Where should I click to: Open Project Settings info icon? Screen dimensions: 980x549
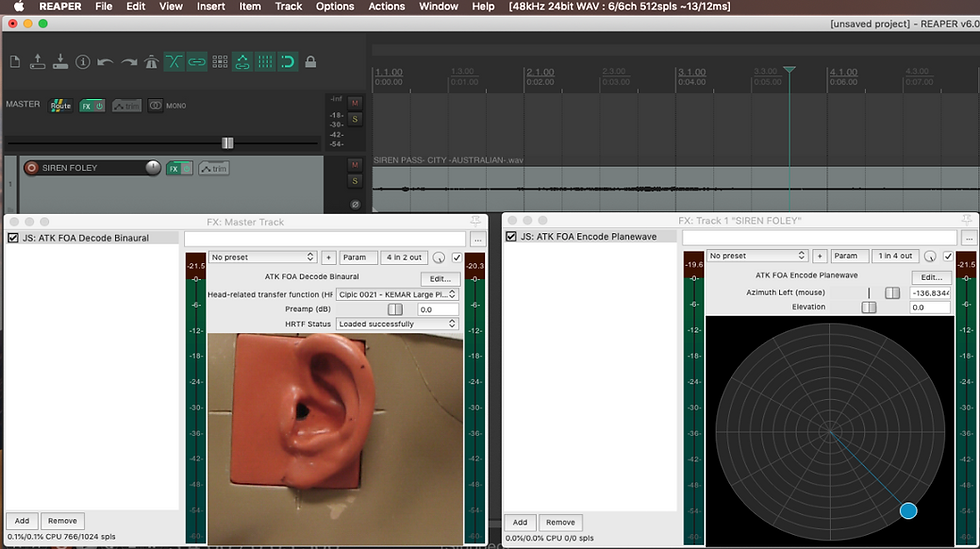pos(82,61)
